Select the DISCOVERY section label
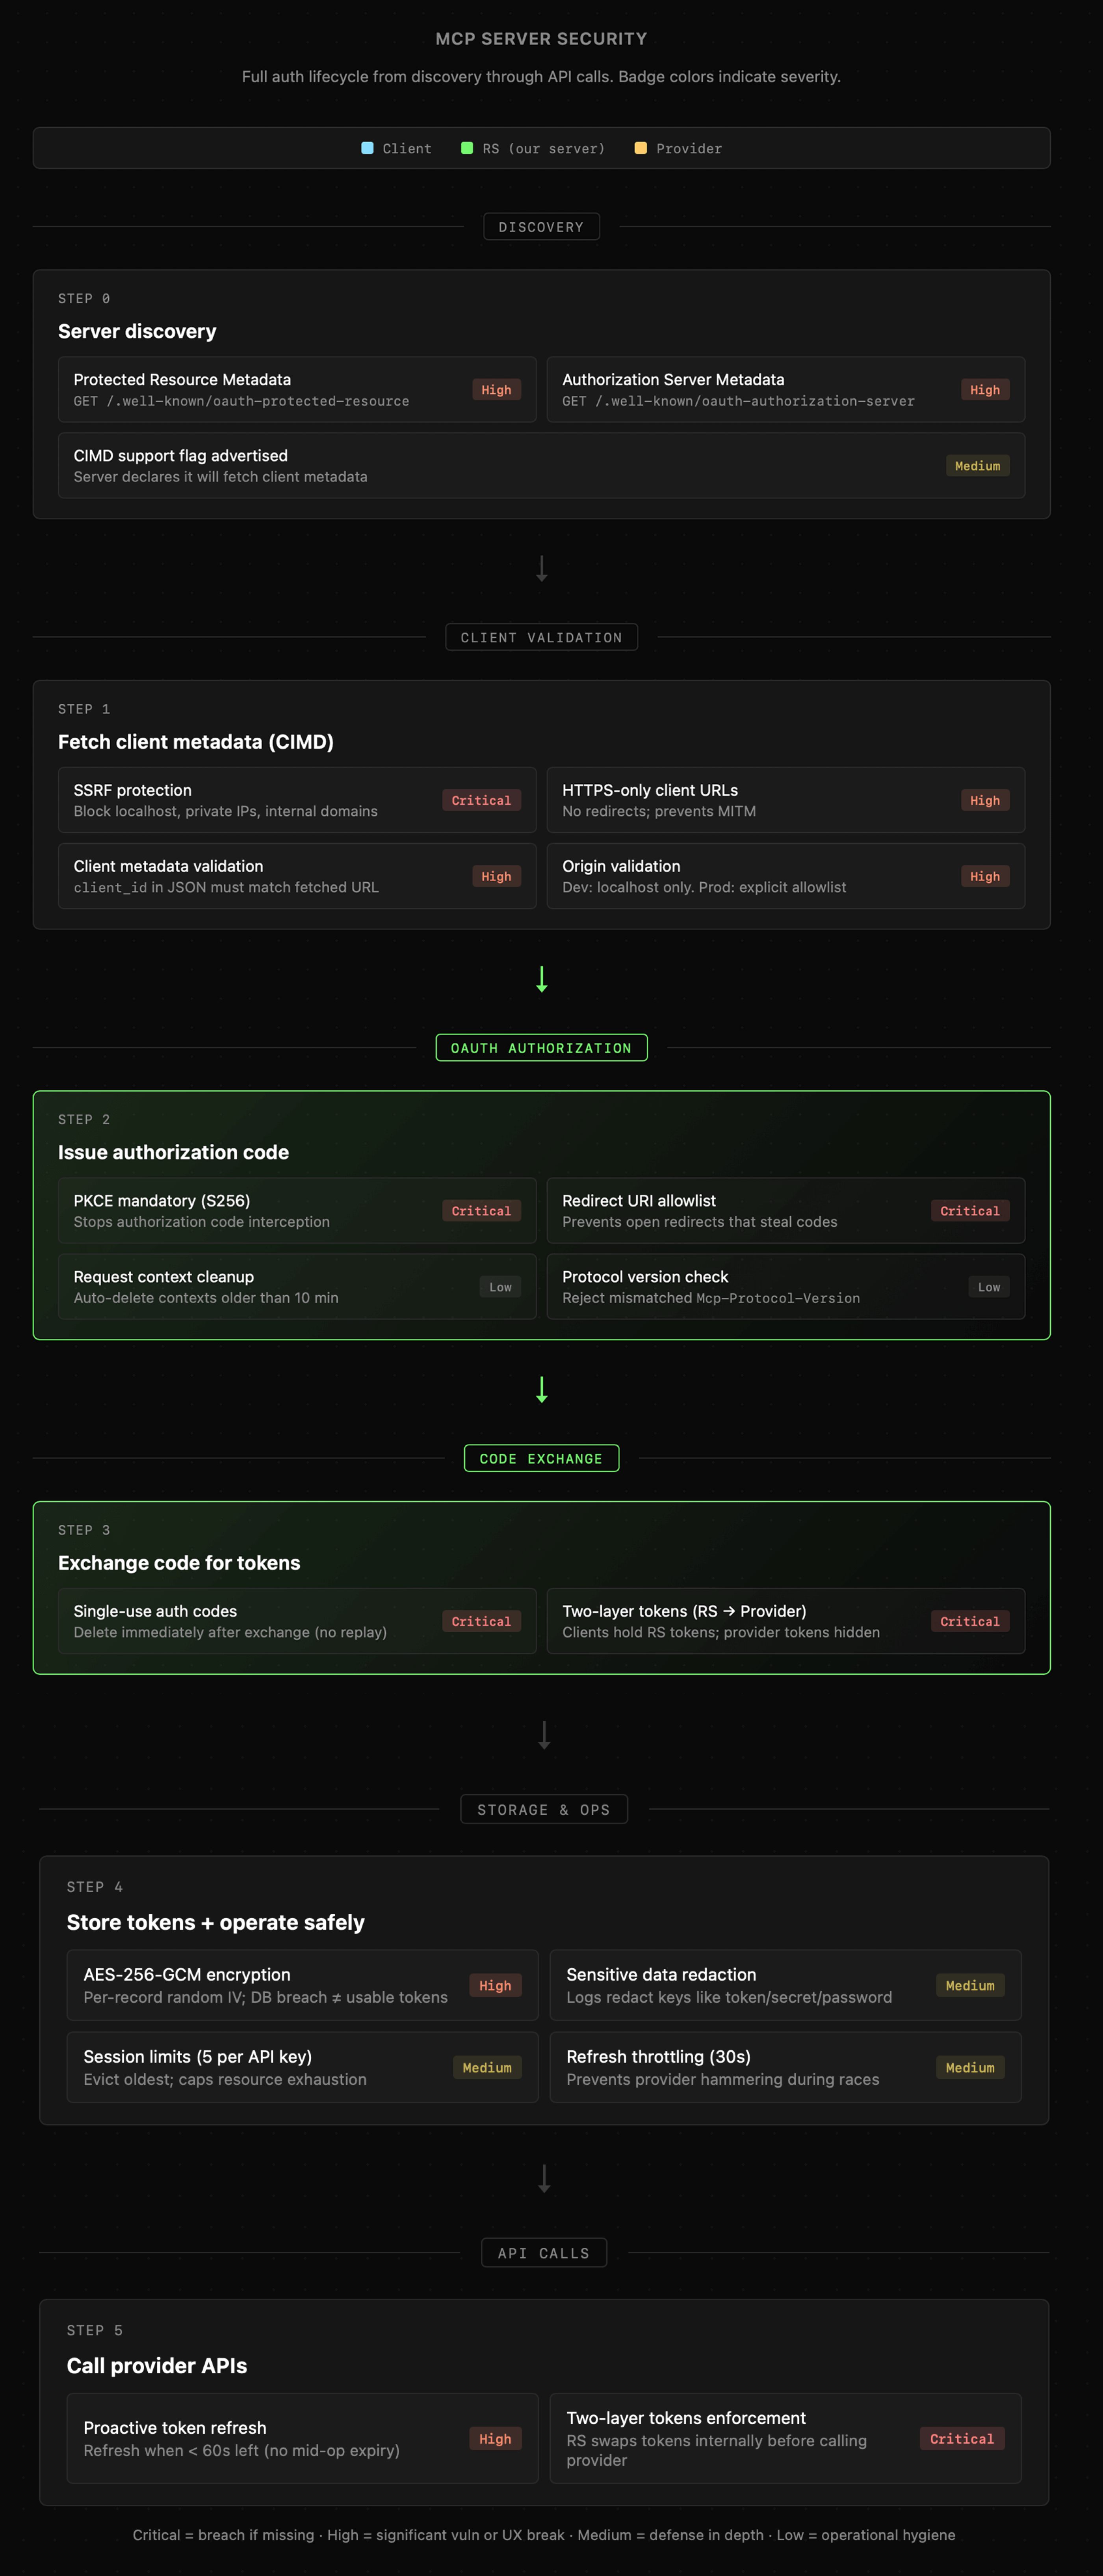Viewport: 1103px width, 2576px height. [x=541, y=227]
